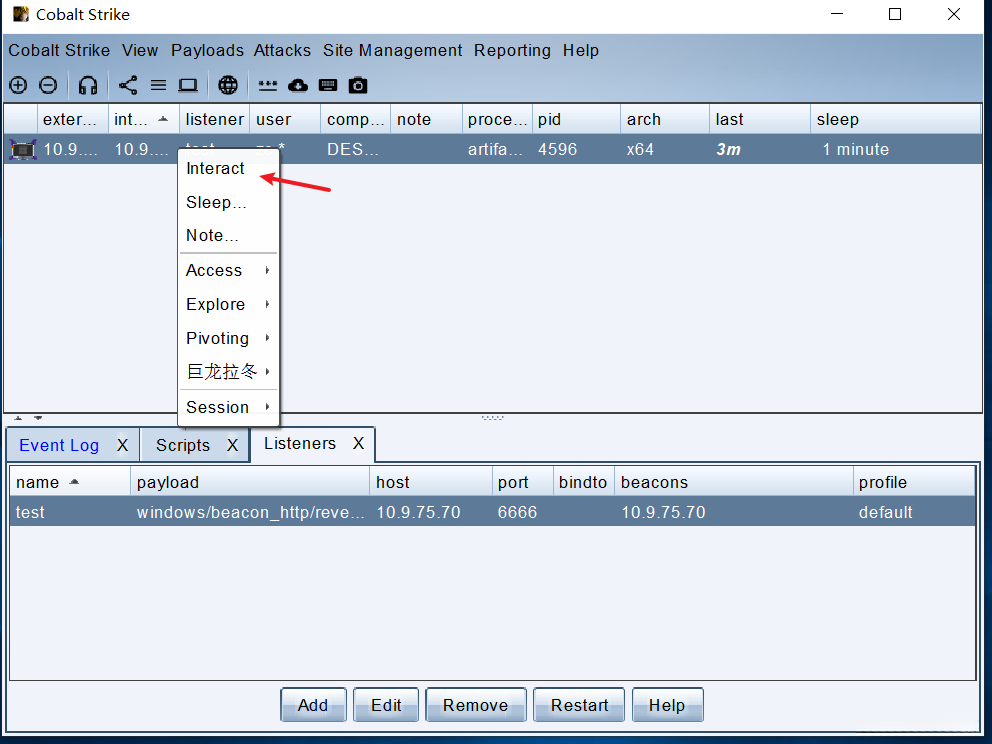View screenshots via the camera icon
The image size is (992, 744).
click(358, 85)
